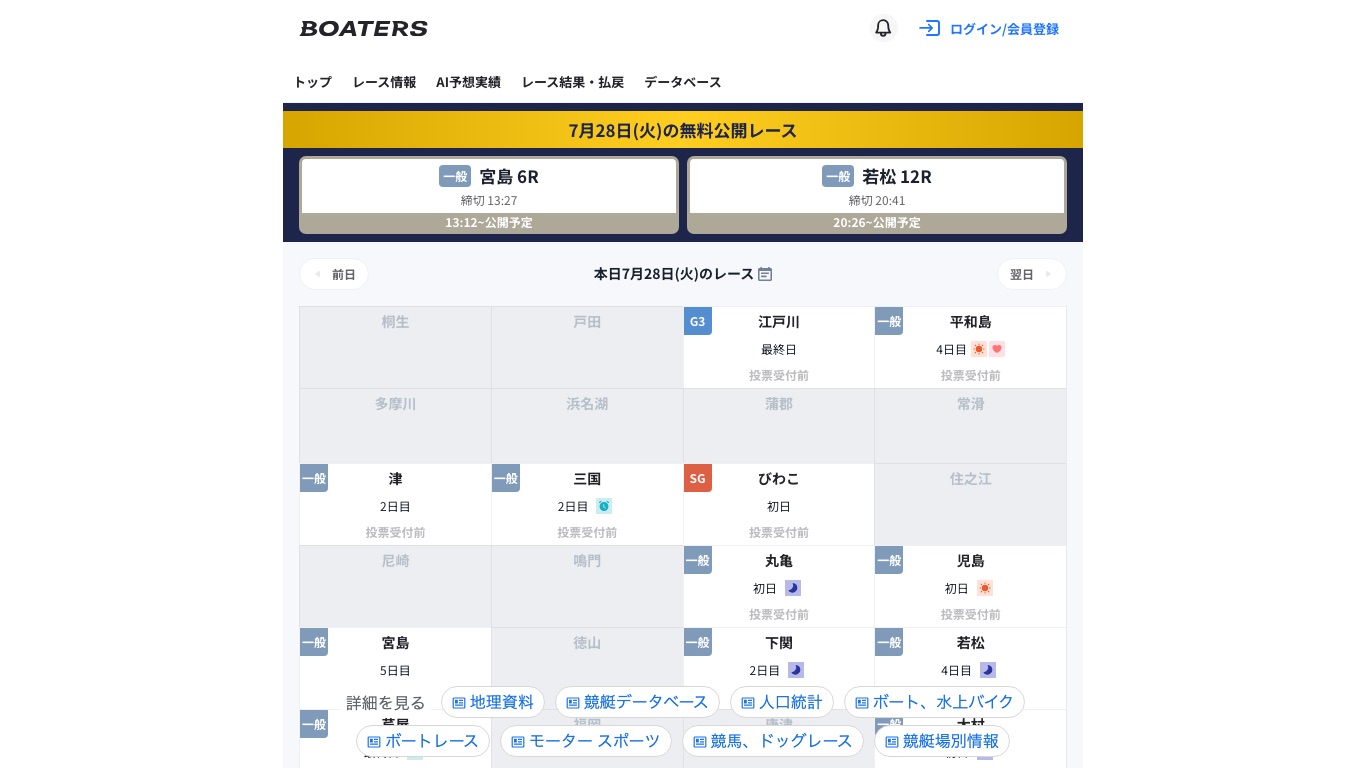This screenshot has width=1366, height=768.
Task: Click ボートレース suggestion chip
Action: (423, 741)
